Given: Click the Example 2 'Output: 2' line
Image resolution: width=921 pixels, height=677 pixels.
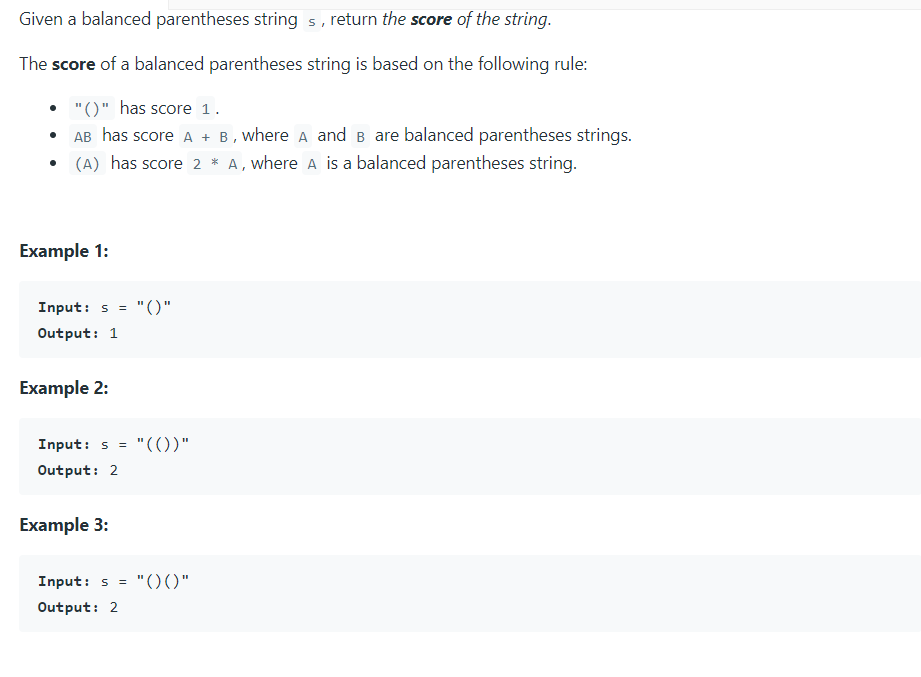Looking at the screenshot, I should pyautogui.click(x=78, y=470).
